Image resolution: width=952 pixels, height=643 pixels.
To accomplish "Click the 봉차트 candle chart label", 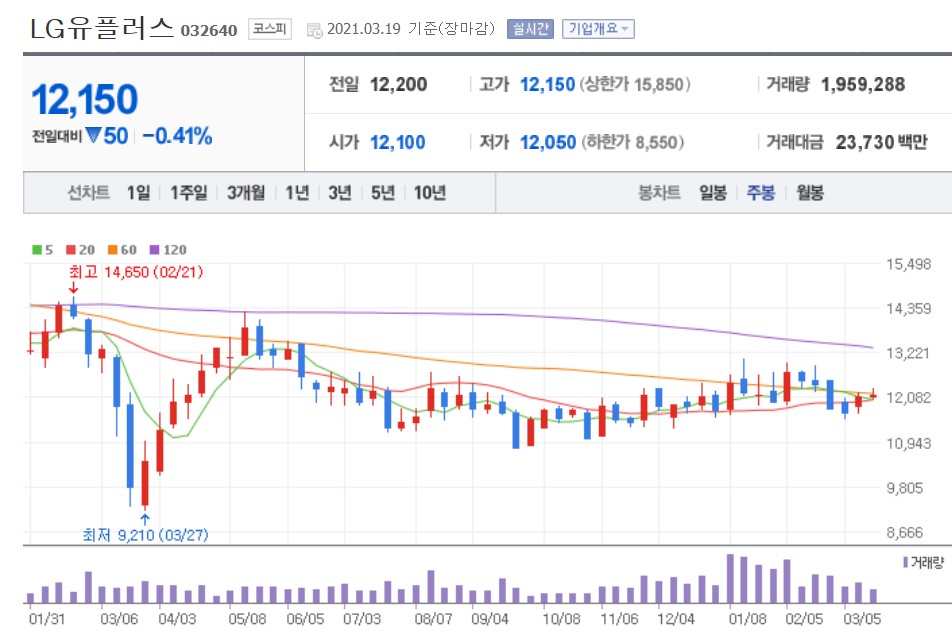I will (x=659, y=193).
